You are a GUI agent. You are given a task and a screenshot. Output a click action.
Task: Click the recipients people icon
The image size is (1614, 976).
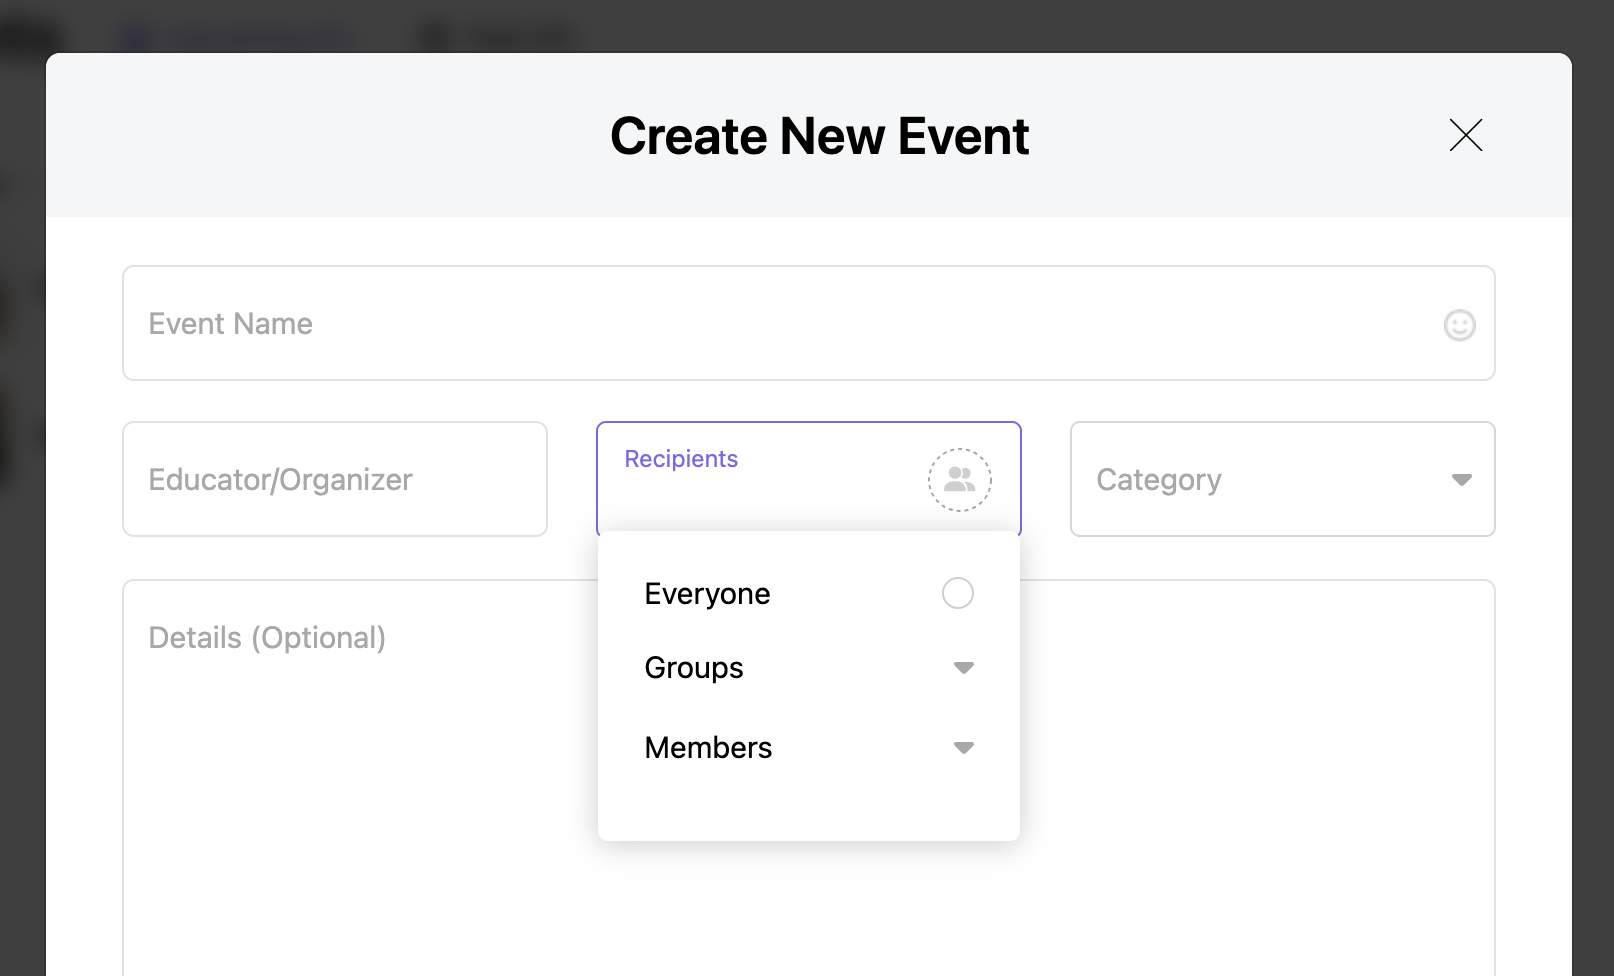pyautogui.click(x=959, y=480)
